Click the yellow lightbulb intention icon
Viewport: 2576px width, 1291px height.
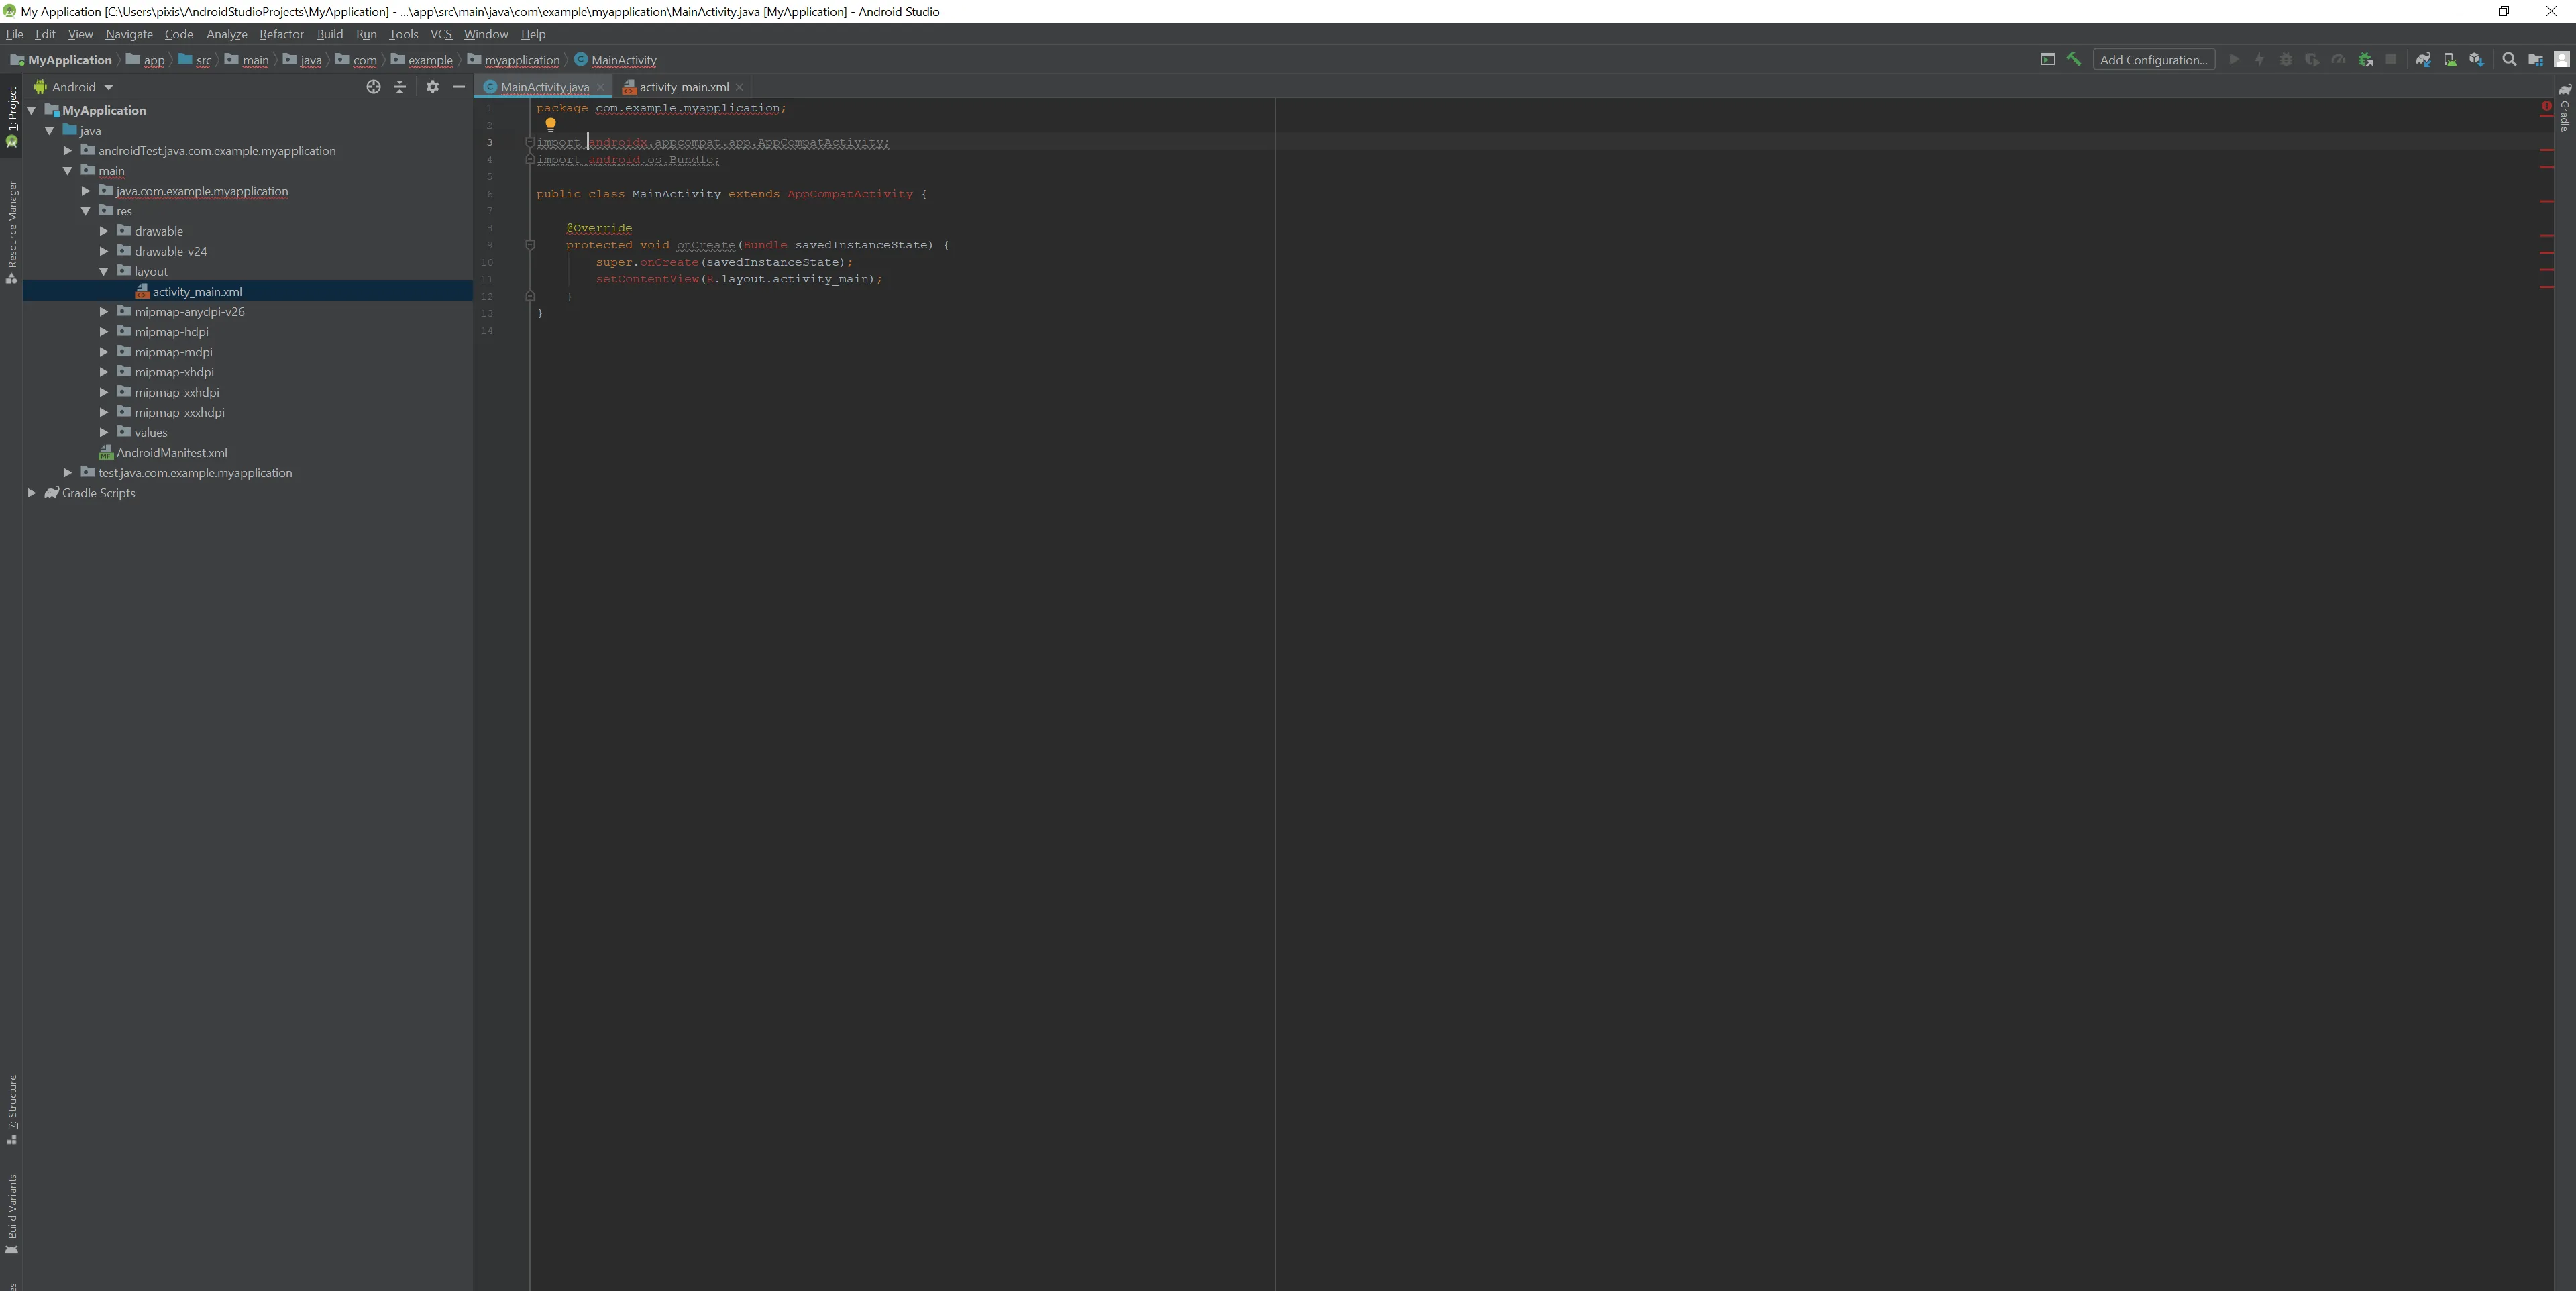550,125
